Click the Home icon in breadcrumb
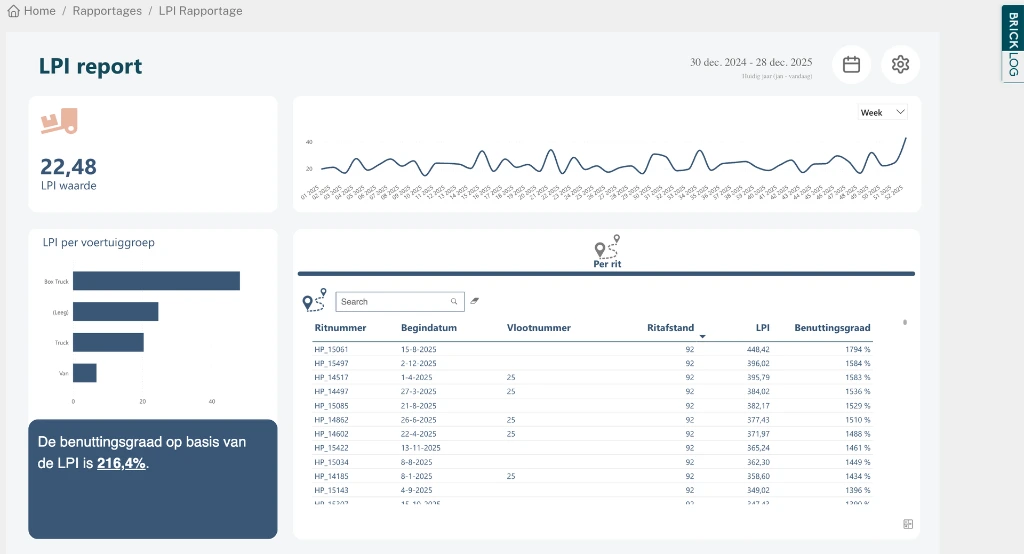Viewport: 1024px width, 554px height. click(x=13, y=11)
